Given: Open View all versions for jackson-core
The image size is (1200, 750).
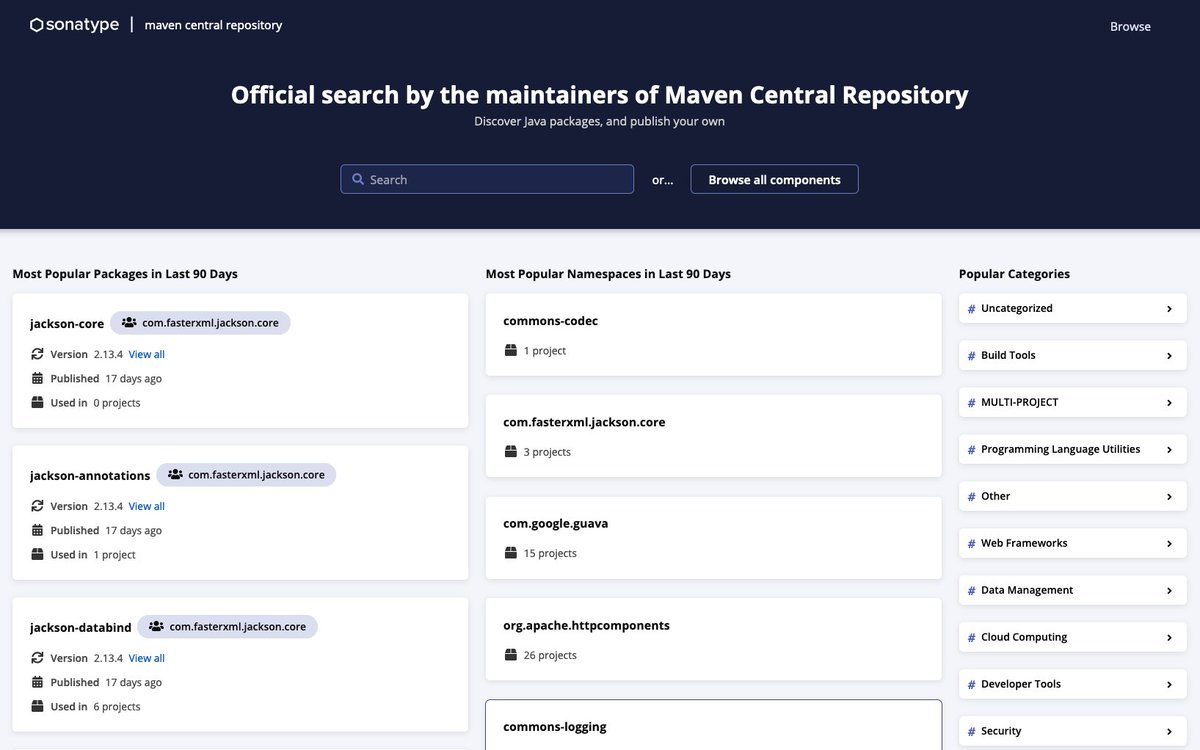Looking at the screenshot, I should click(147, 354).
